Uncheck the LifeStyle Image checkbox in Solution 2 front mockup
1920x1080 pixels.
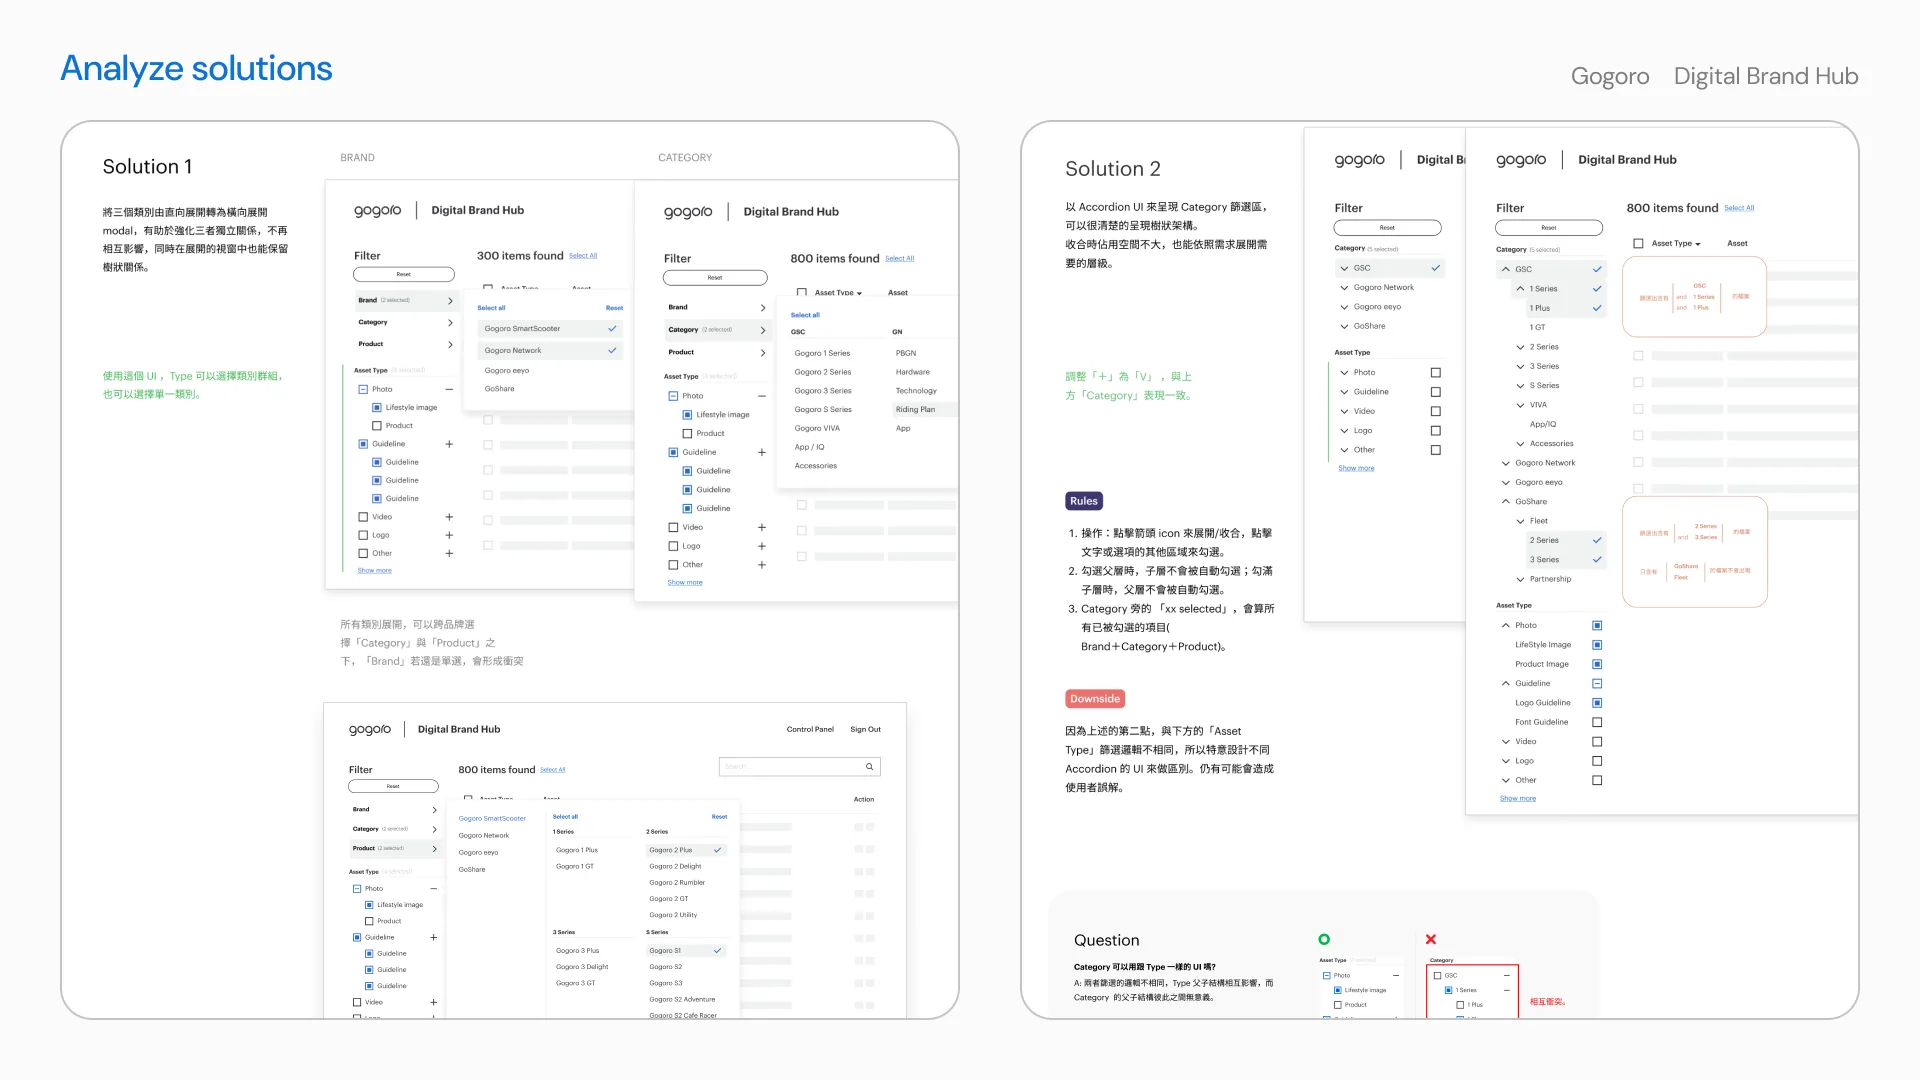pos(1597,645)
